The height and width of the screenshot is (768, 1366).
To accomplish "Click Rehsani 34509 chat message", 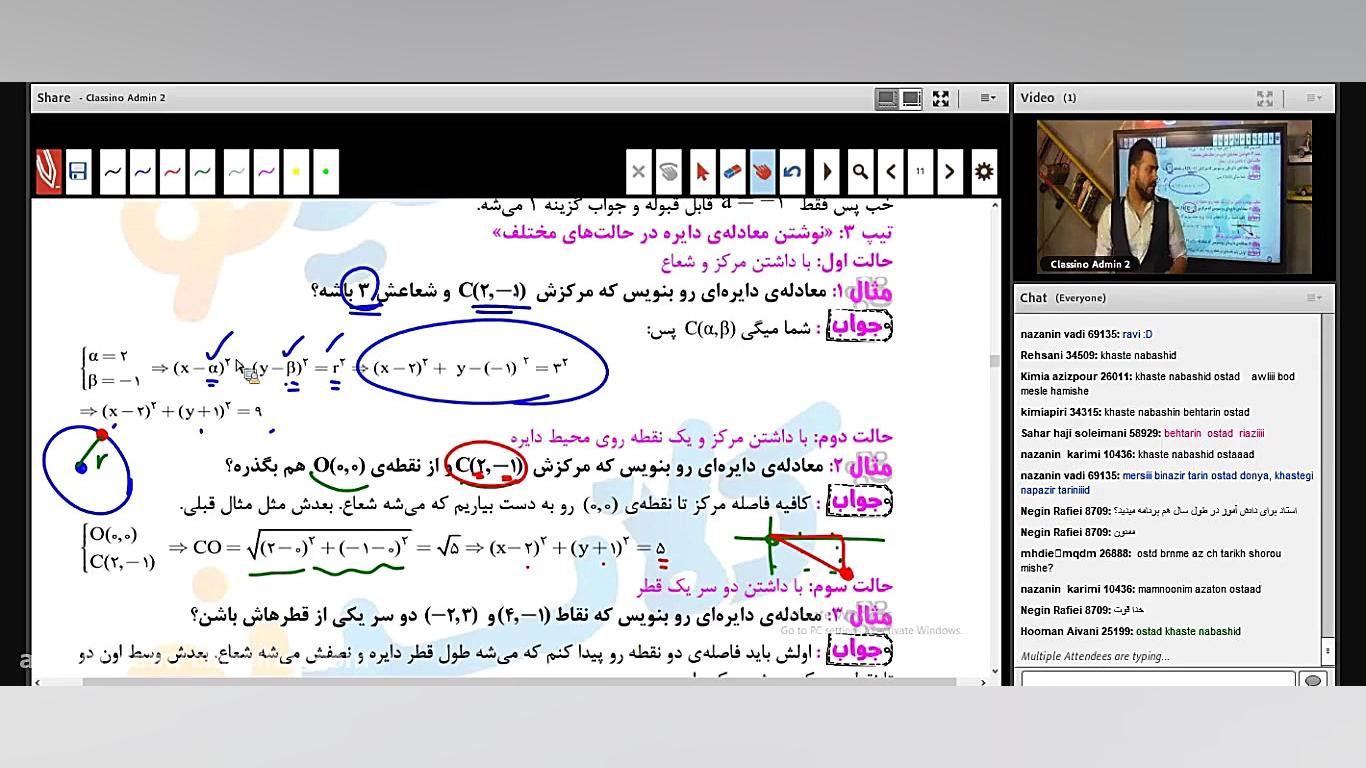I will (1098, 355).
